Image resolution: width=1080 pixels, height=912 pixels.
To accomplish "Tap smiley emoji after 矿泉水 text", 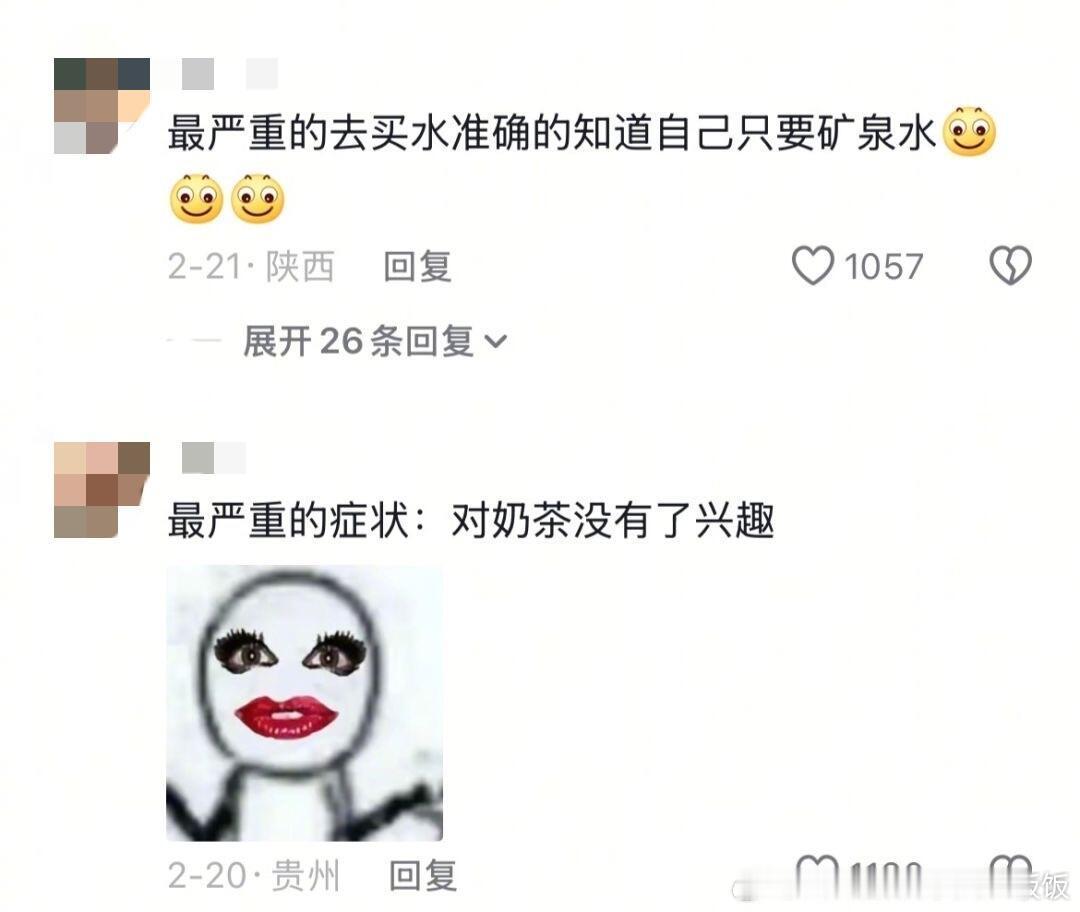I will click(x=969, y=132).
